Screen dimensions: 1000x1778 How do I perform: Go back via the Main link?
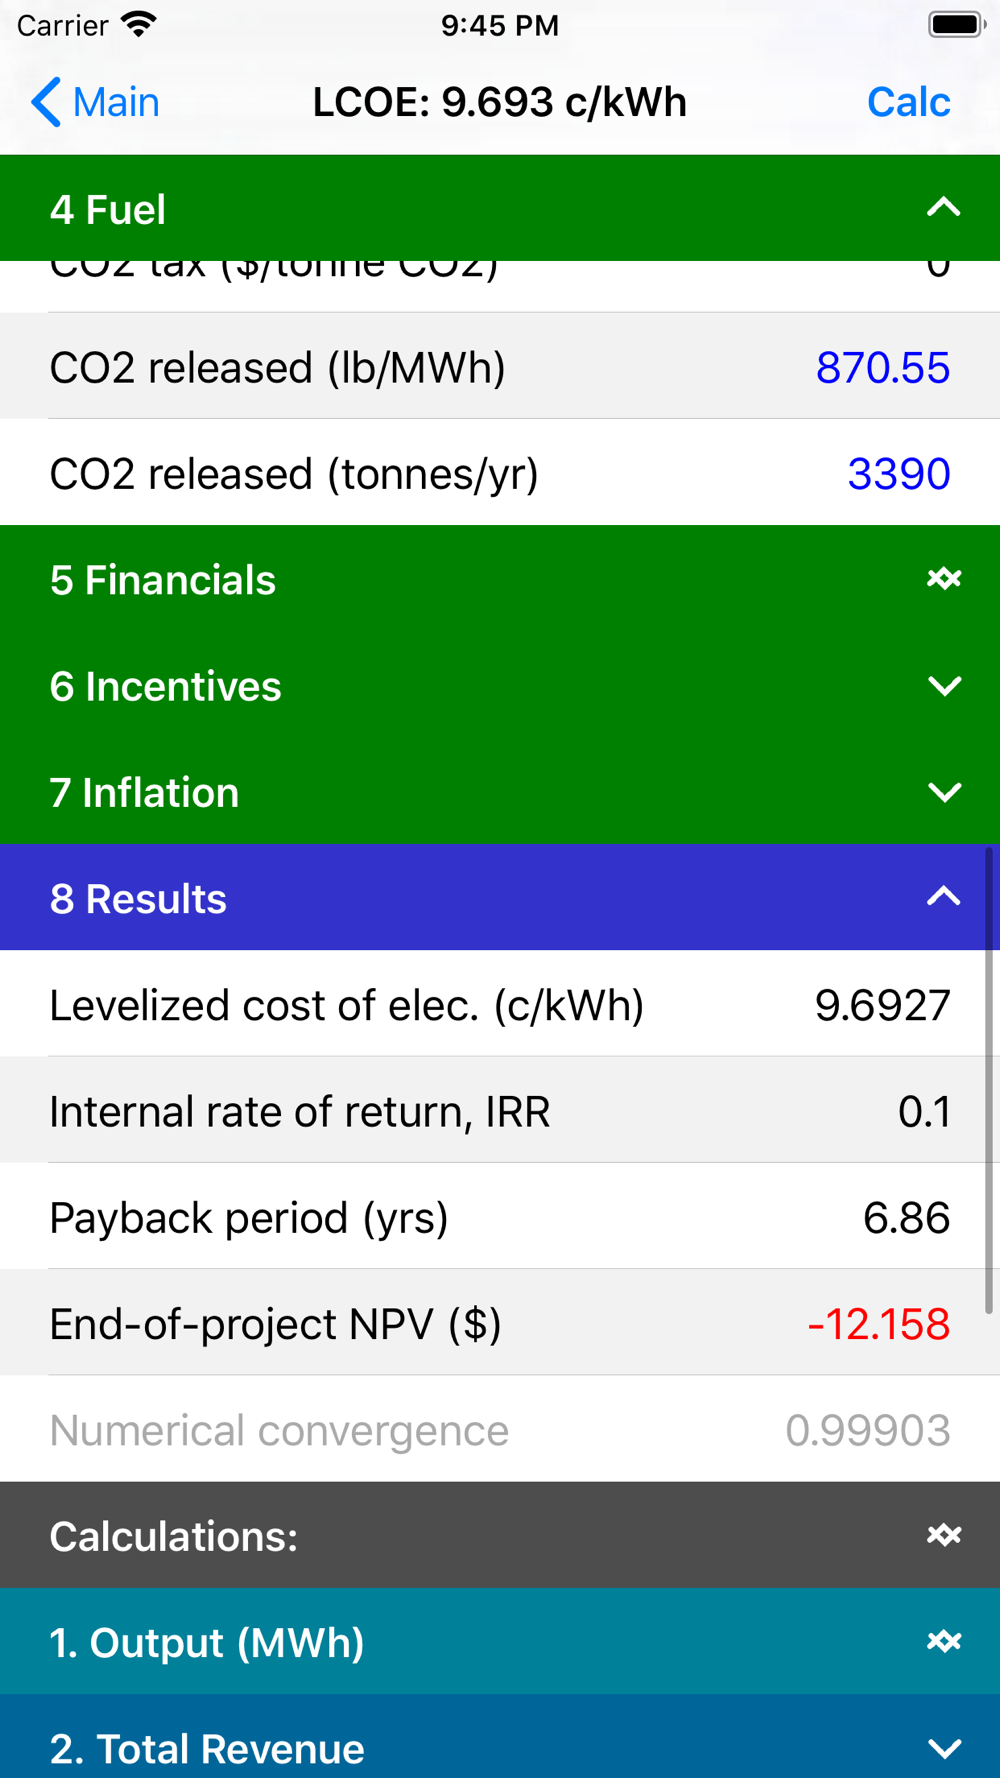pos(116,102)
